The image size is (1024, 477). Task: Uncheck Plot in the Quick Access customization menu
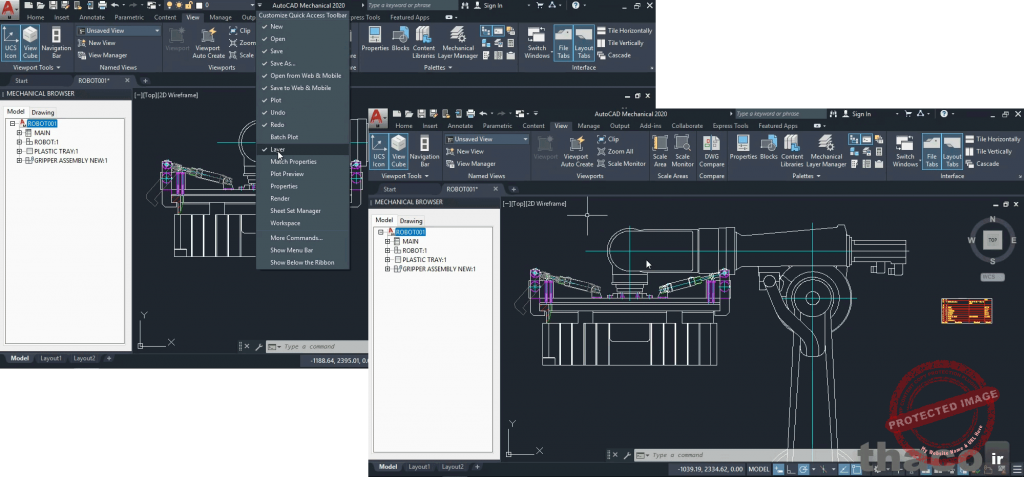pos(276,100)
